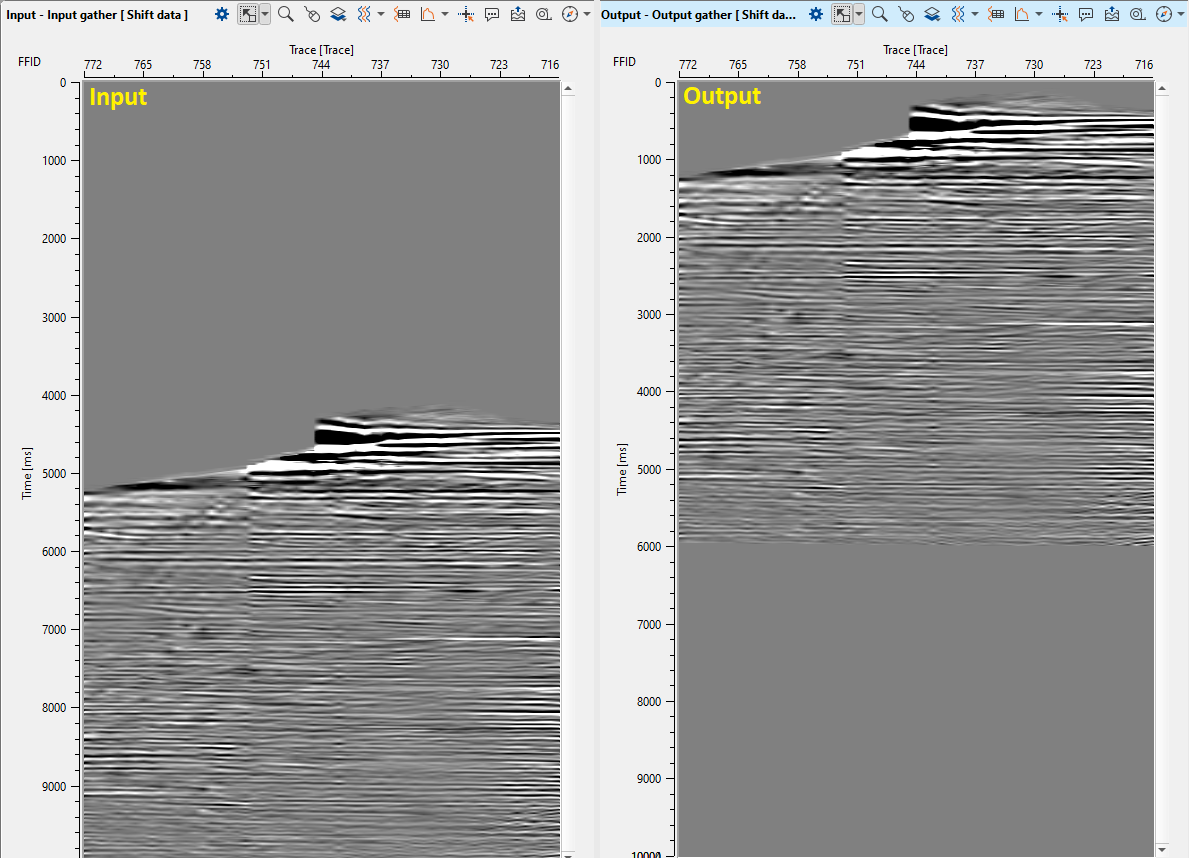The image size is (1189, 858).
Task: Click crosshair cursor tool in Input gather toolbar
Action: [x=466, y=14]
